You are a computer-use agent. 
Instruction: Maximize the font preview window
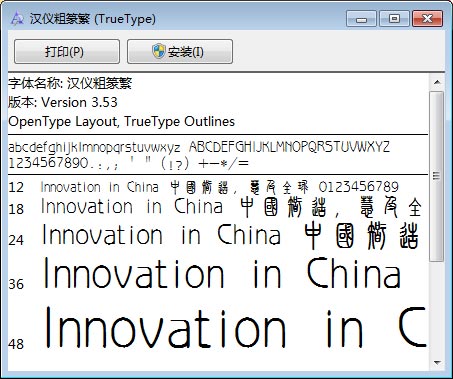click(x=394, y=18)
